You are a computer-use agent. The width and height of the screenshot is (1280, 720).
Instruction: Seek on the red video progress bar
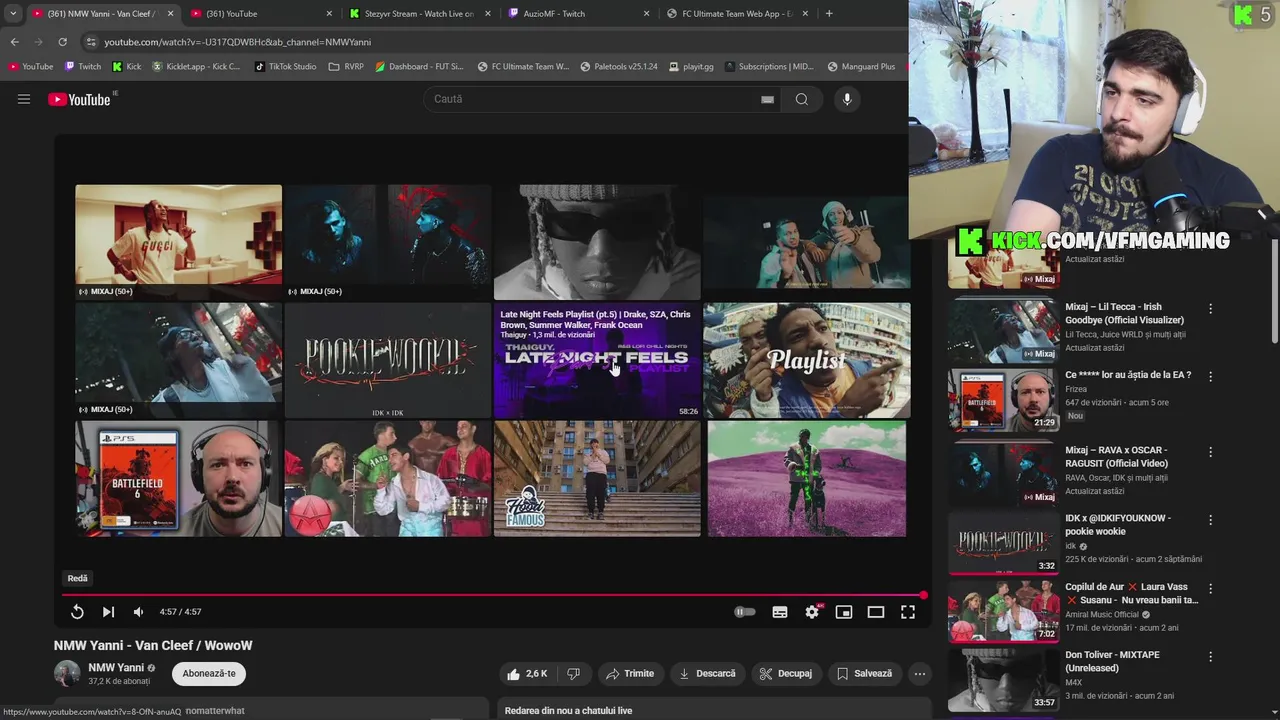click(x=493, y=595)
